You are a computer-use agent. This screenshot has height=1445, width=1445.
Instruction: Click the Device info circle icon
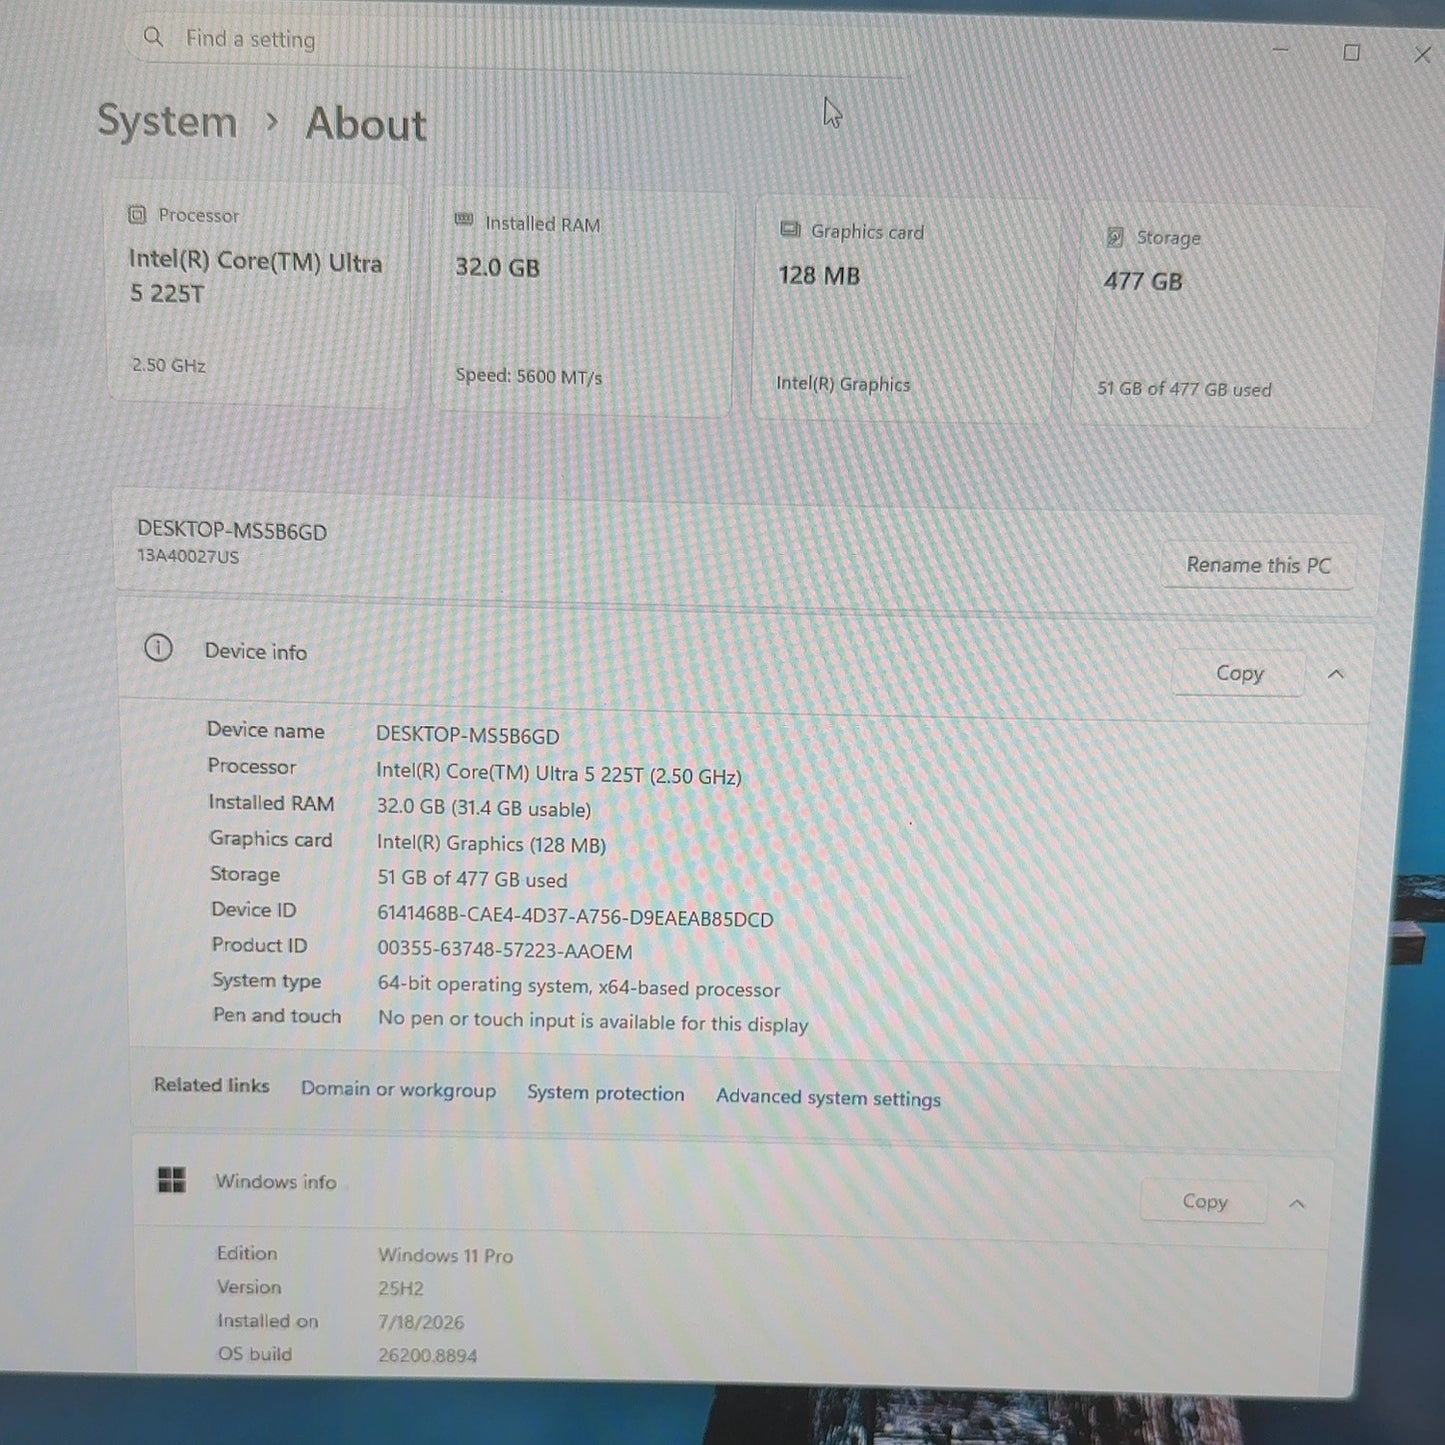pos(158,648)
